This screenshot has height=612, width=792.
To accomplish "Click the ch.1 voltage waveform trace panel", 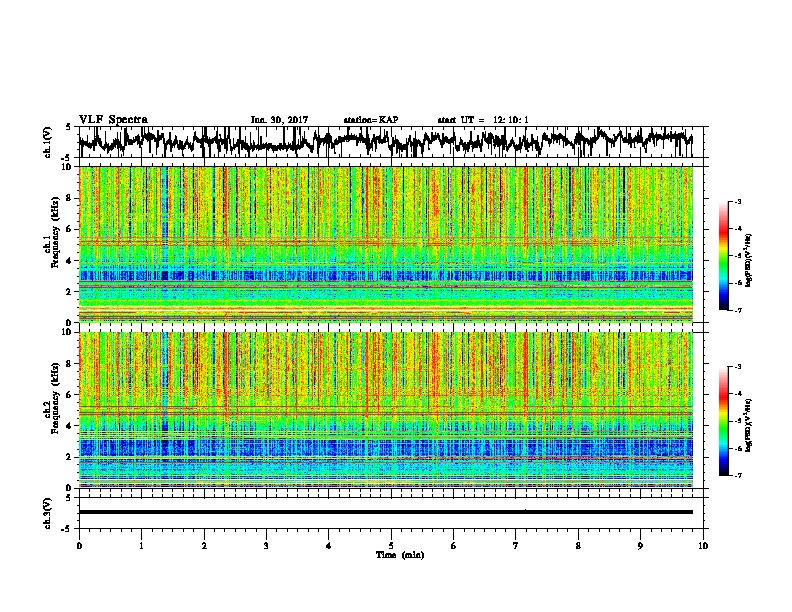I will [x=390, y=142].
